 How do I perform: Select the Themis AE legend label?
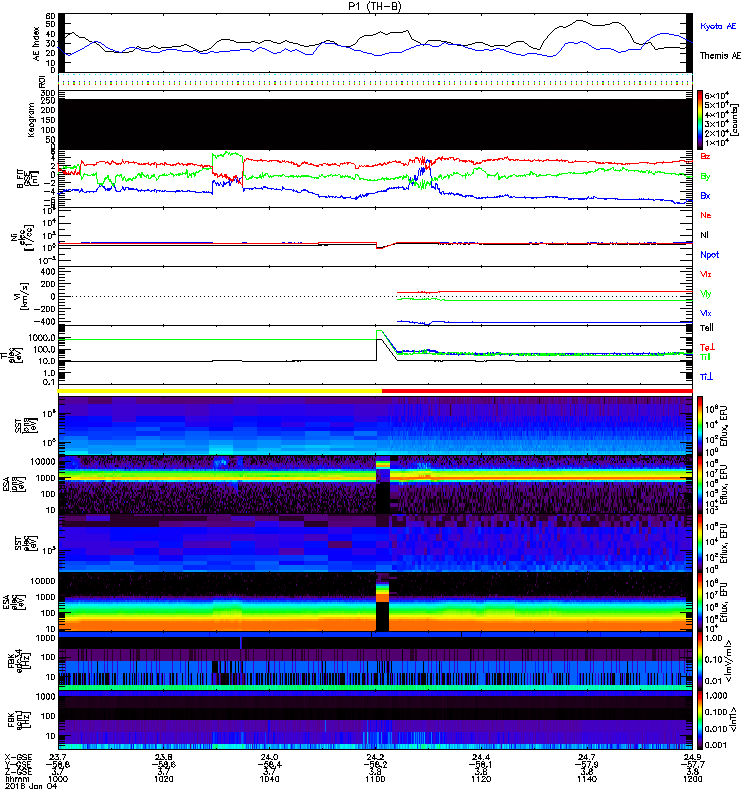tap(720, 56)
